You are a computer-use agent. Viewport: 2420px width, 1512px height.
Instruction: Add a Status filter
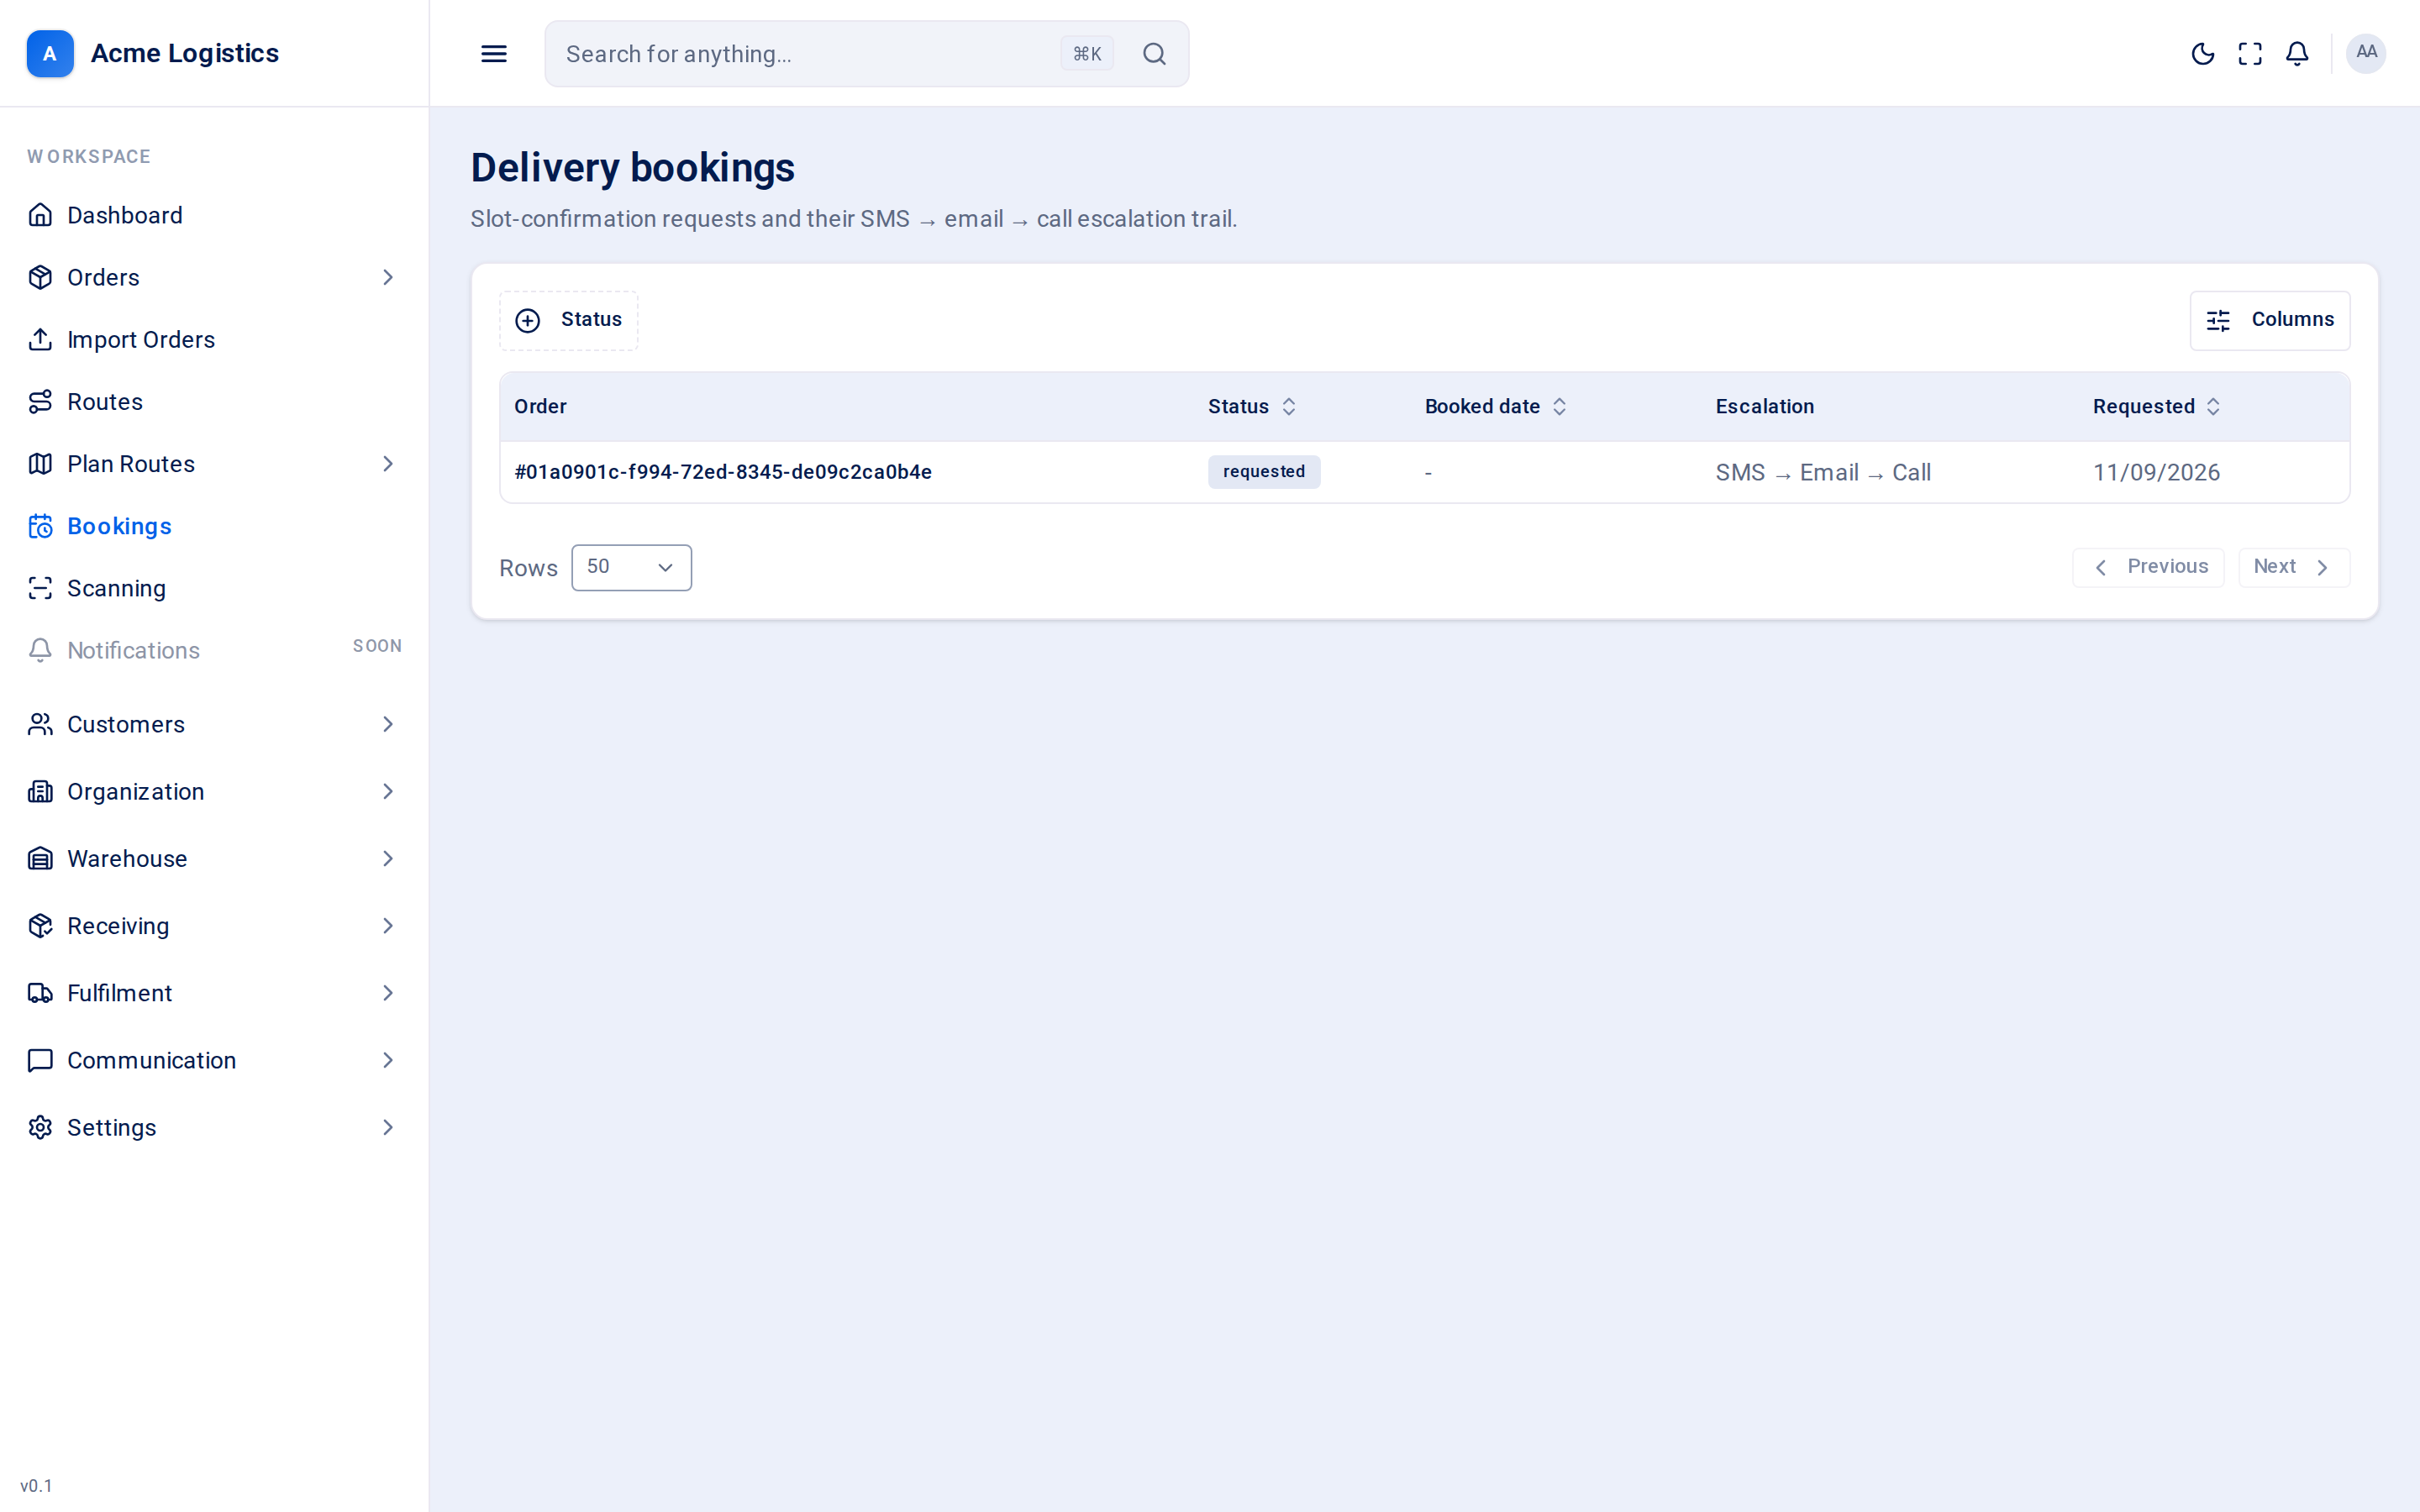[568, 320]
